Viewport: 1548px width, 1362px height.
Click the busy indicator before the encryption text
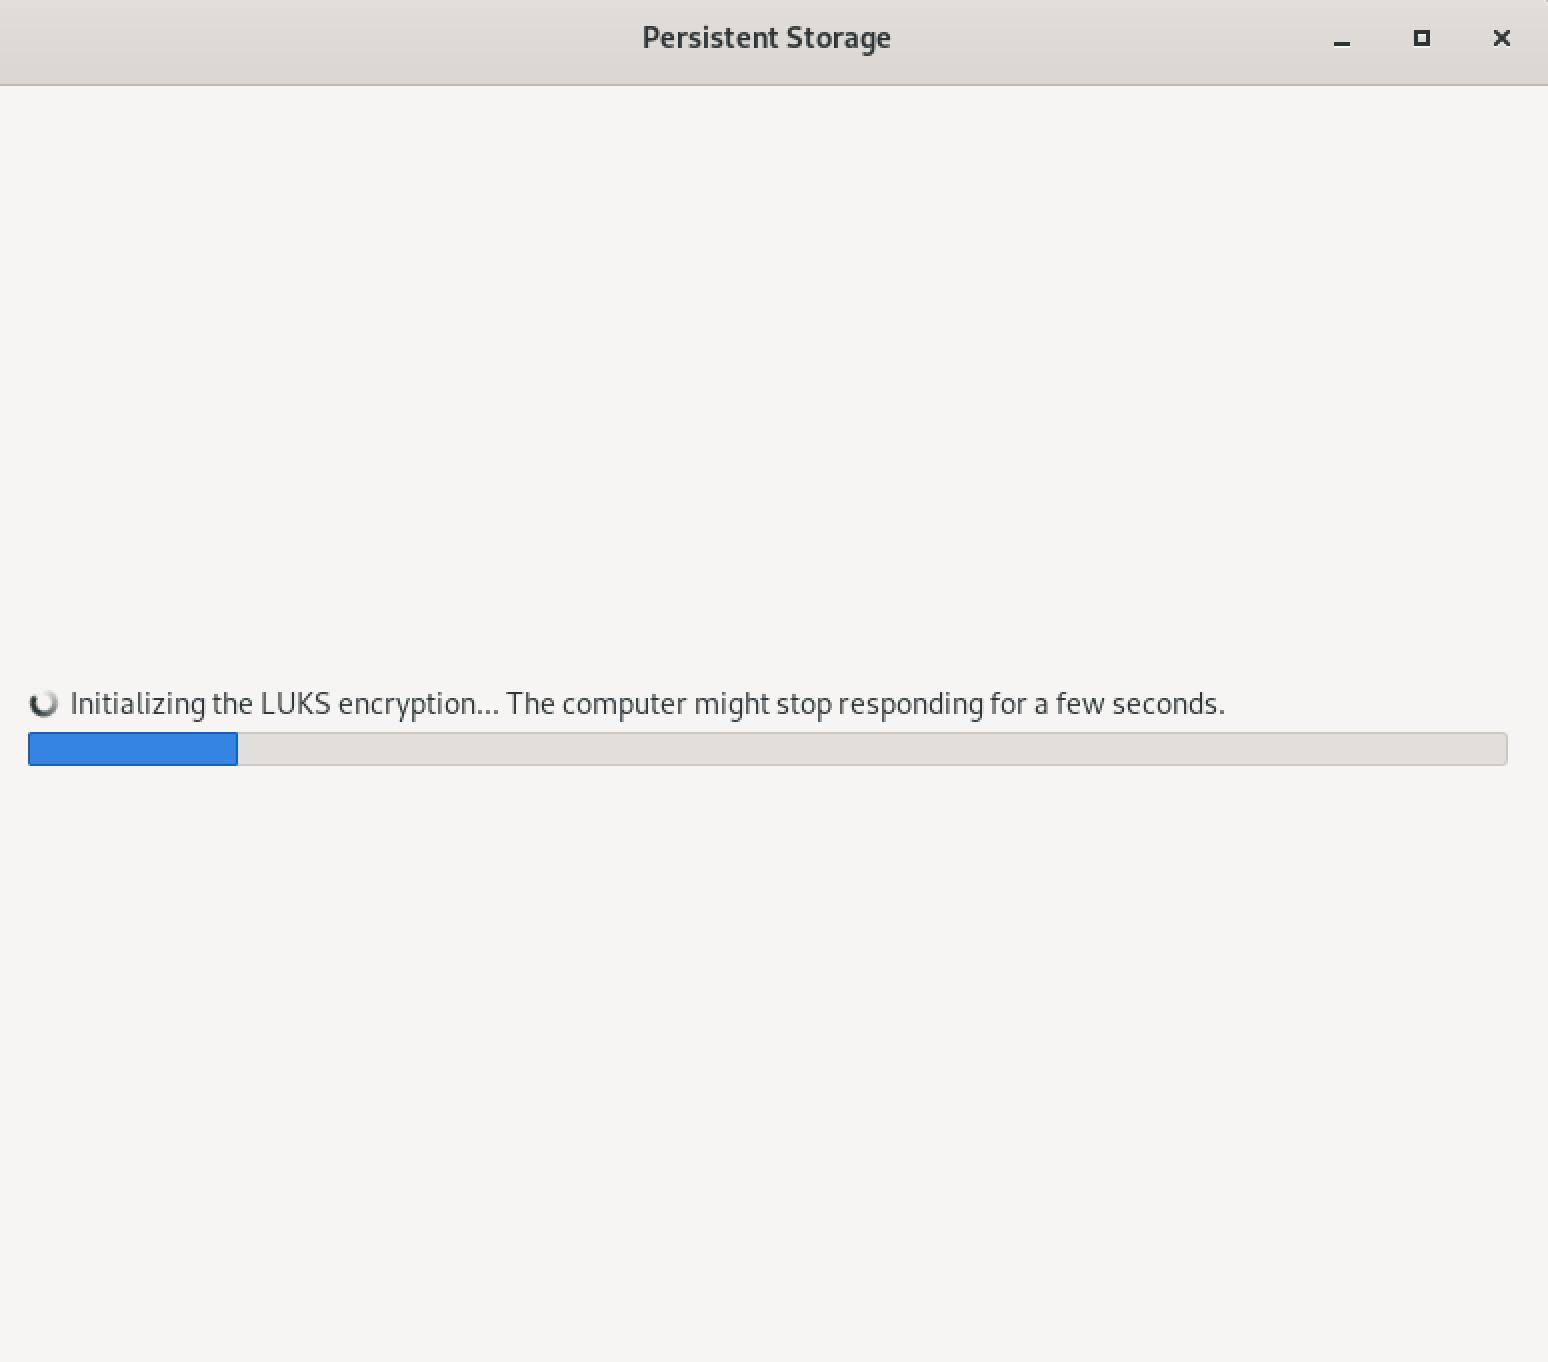(44, 704)
